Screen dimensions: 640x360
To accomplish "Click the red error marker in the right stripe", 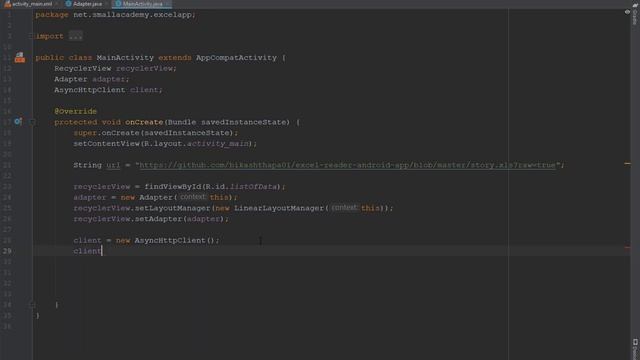I will tap(627, 247).
